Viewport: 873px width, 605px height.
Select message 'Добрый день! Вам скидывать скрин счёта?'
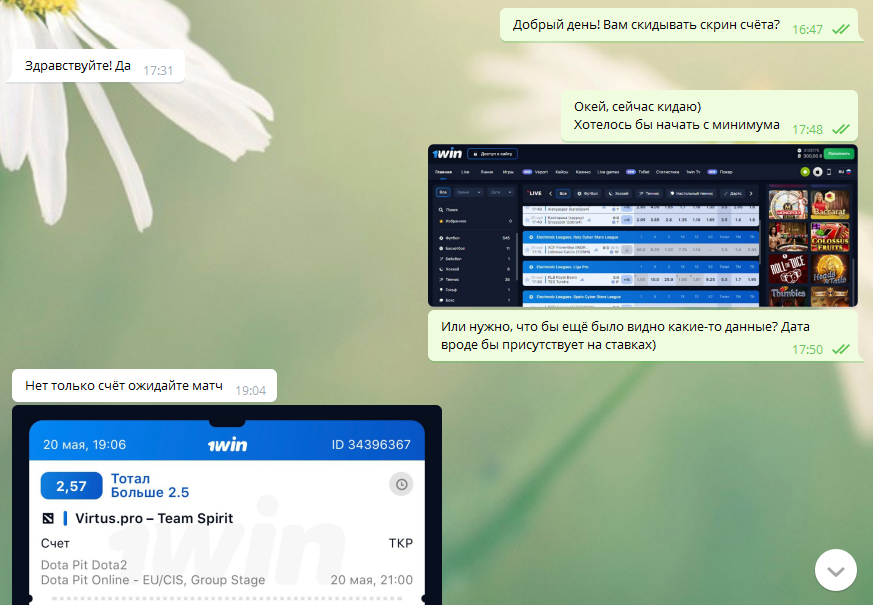pyautogui.click(x=646, y=25)
